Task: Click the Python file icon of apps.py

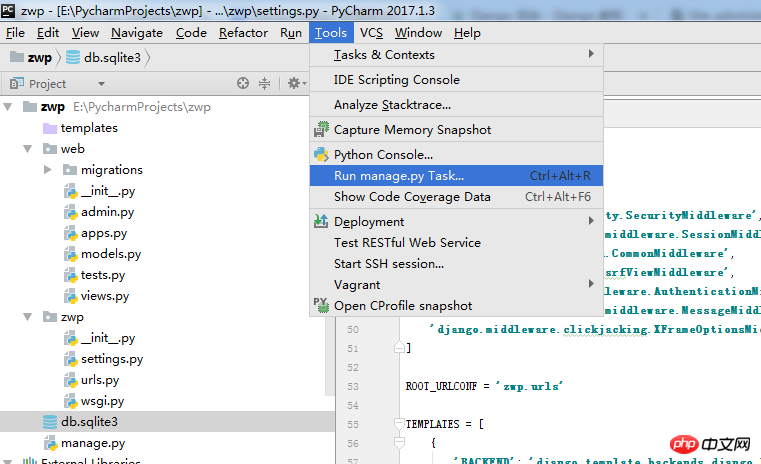Action: tap(71, 233)
